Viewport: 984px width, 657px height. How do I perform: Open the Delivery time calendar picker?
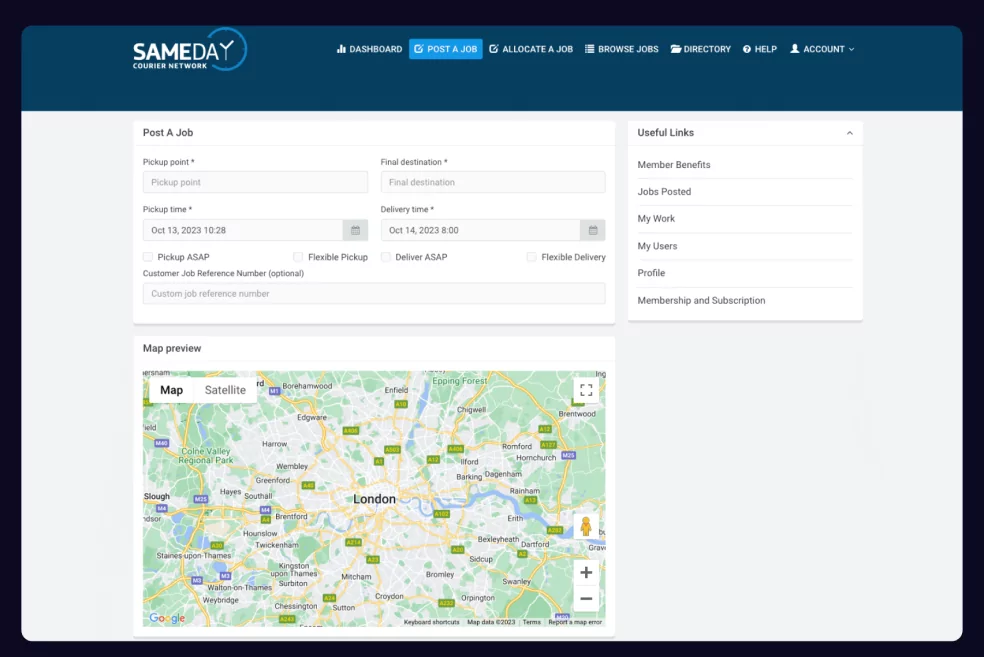point(593,230)
